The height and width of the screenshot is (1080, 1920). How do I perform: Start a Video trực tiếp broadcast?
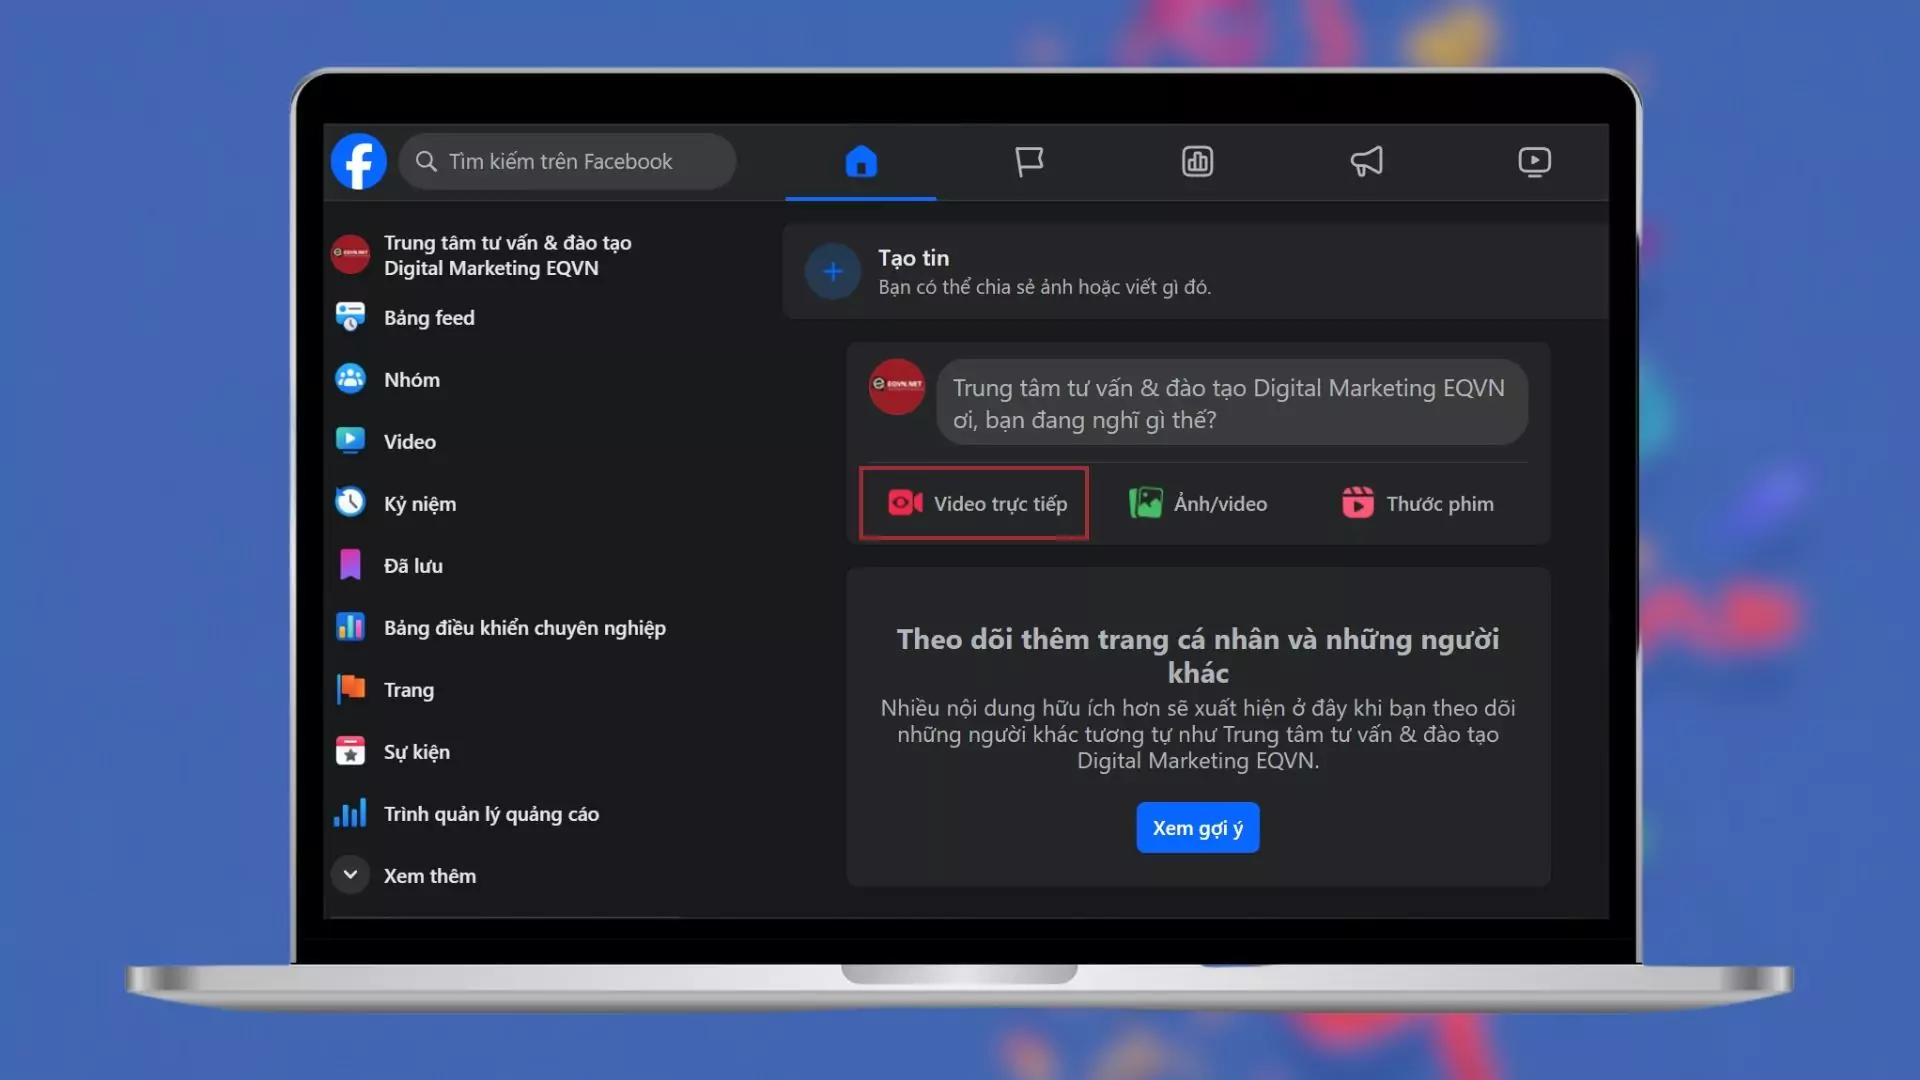[974, 503]
